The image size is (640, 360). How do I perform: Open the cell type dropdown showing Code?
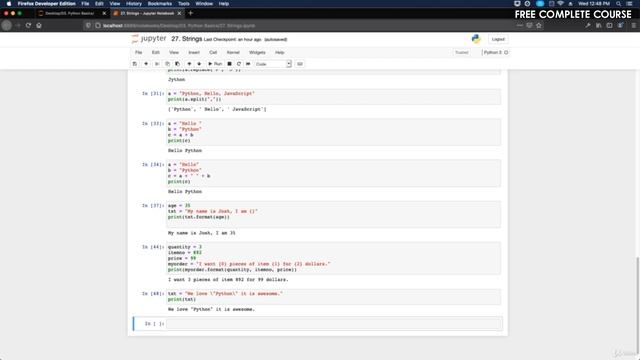coord(273,64)
